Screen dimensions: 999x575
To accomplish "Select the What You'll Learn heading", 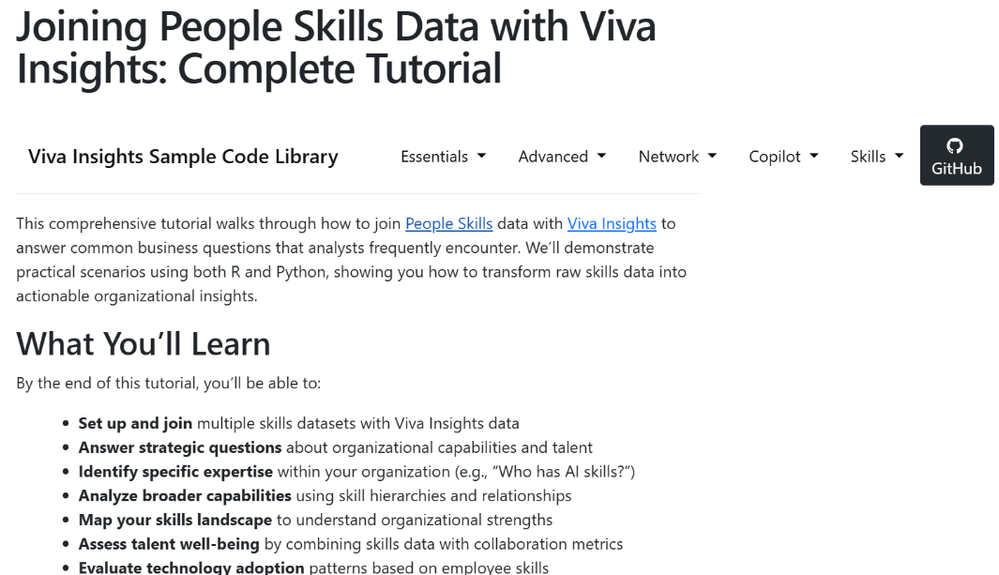I will click(x=143, y=344).
